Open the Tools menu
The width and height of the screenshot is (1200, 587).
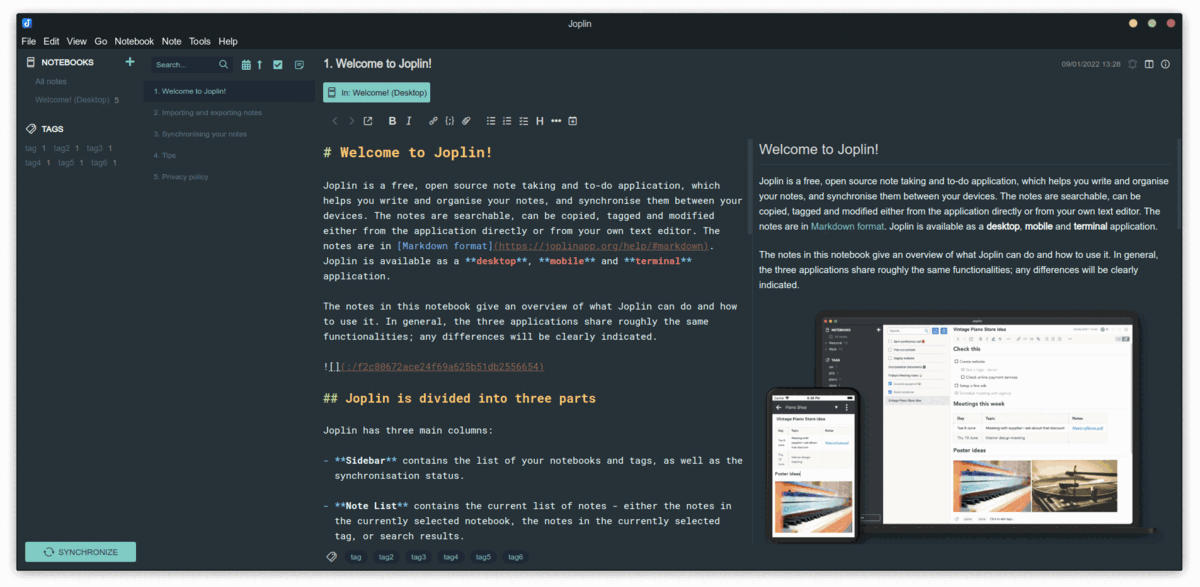(x=200, y=41)
